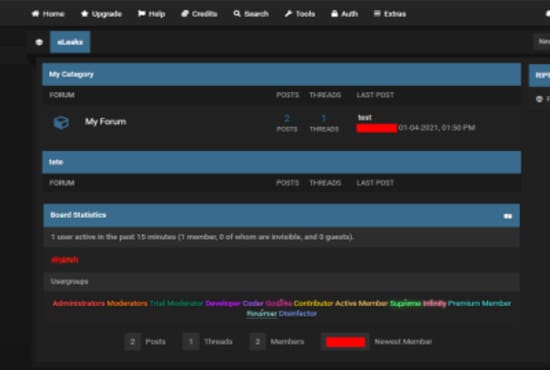Open the Auth menu item
The height and width of the screenshot is (370, 550).
pyautogui.click(x=344, y=14)
